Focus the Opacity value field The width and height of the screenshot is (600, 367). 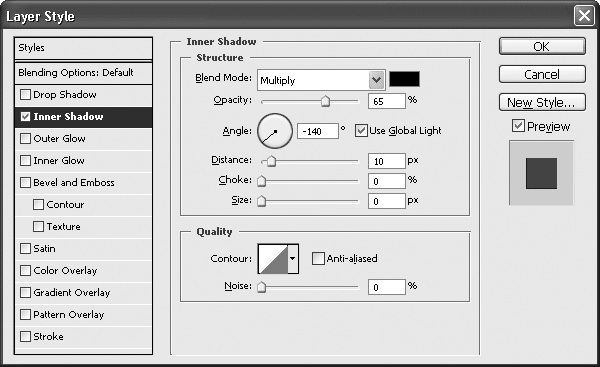(x=386, y=101)
